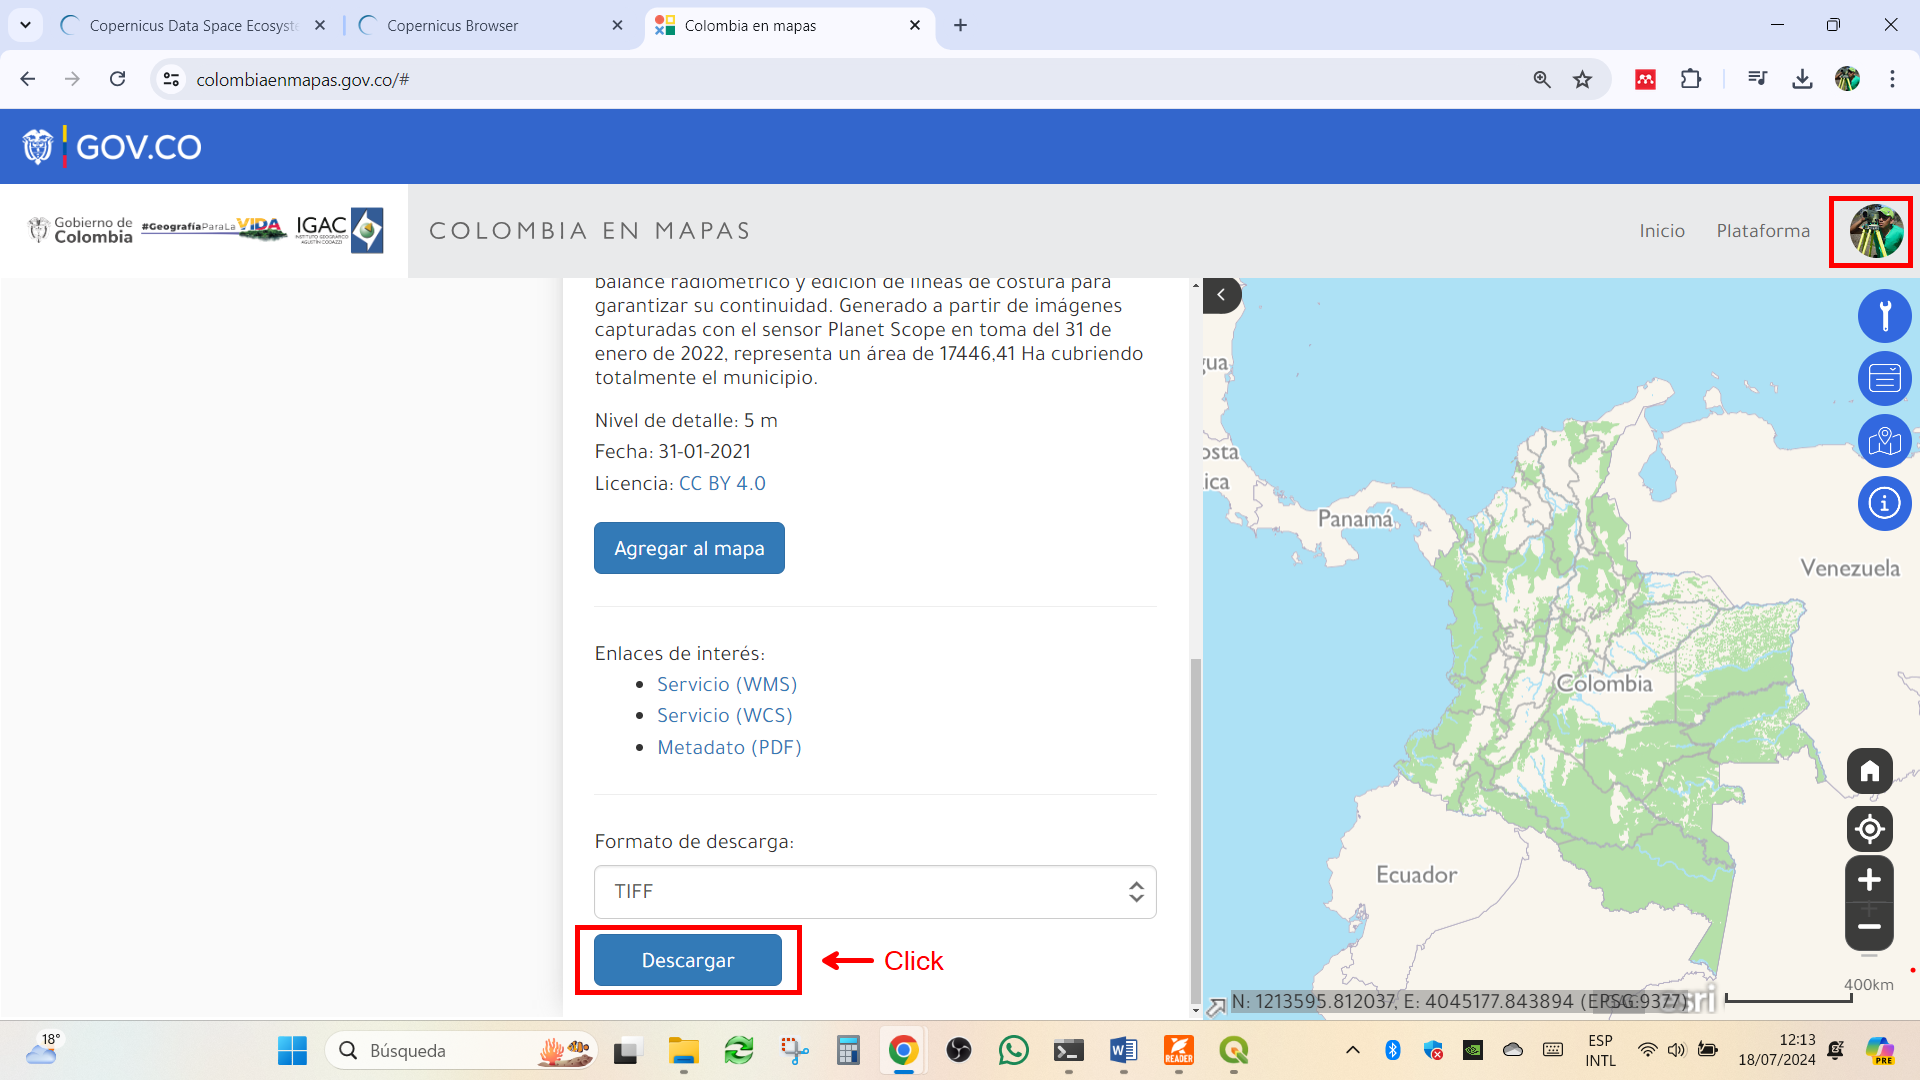Open the Metadato (PDF) link
1920x1080 pixels.
click(729, 748)
